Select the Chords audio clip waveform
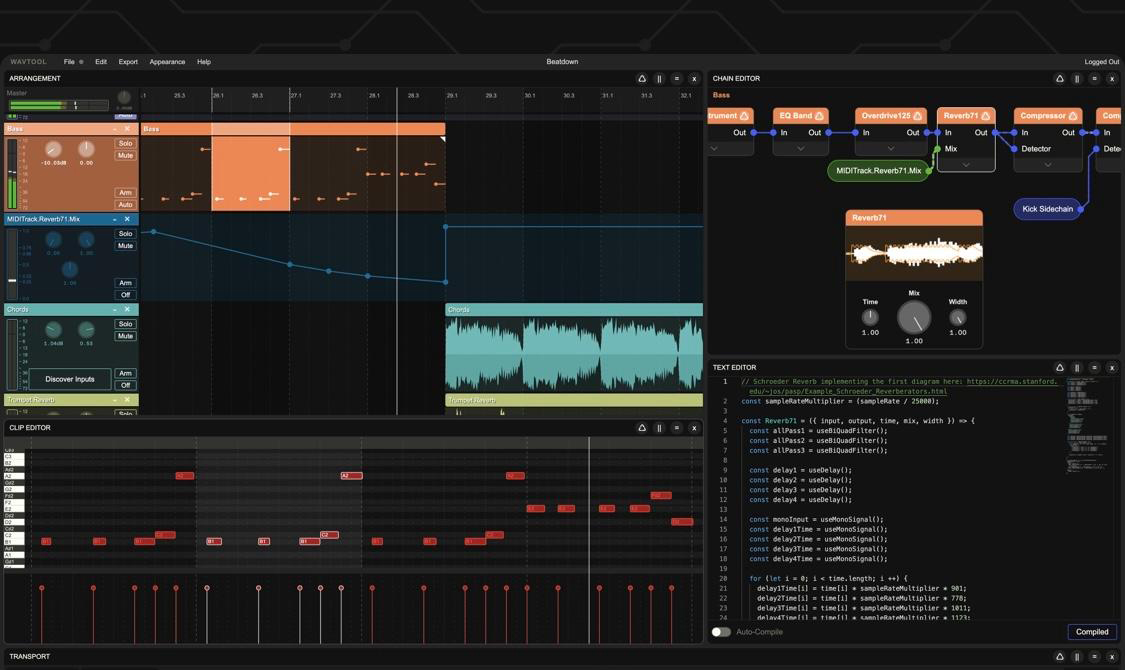Image resolution: width=1125 pixels, height=670 pixels. click(574, 354)
